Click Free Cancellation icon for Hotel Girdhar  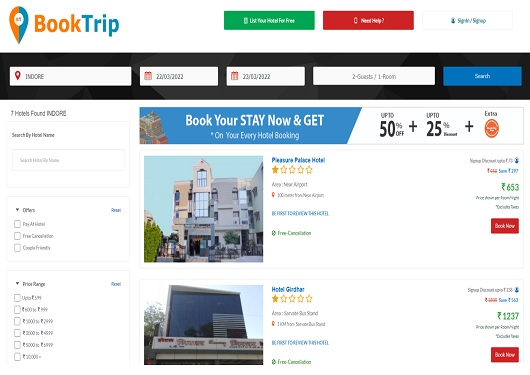274,362
